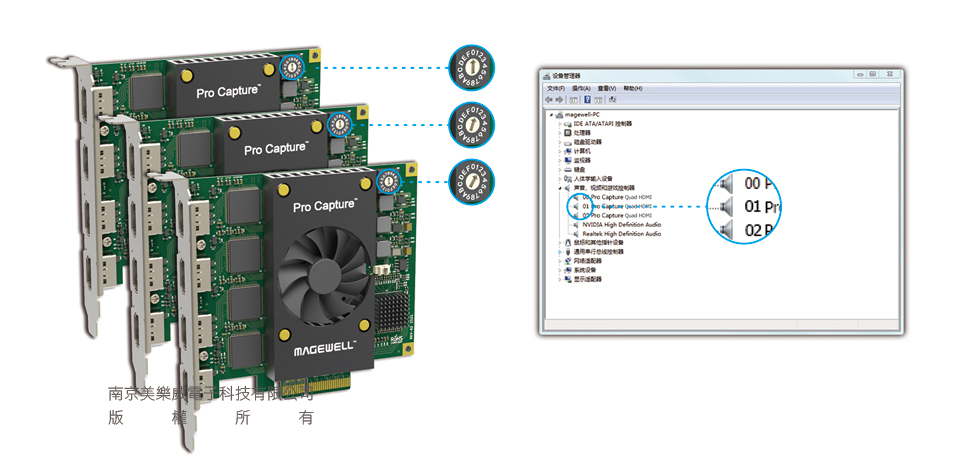The image size is (960, 473).
Task: Open the 操作(A) menu
Action: pos(581,88)
